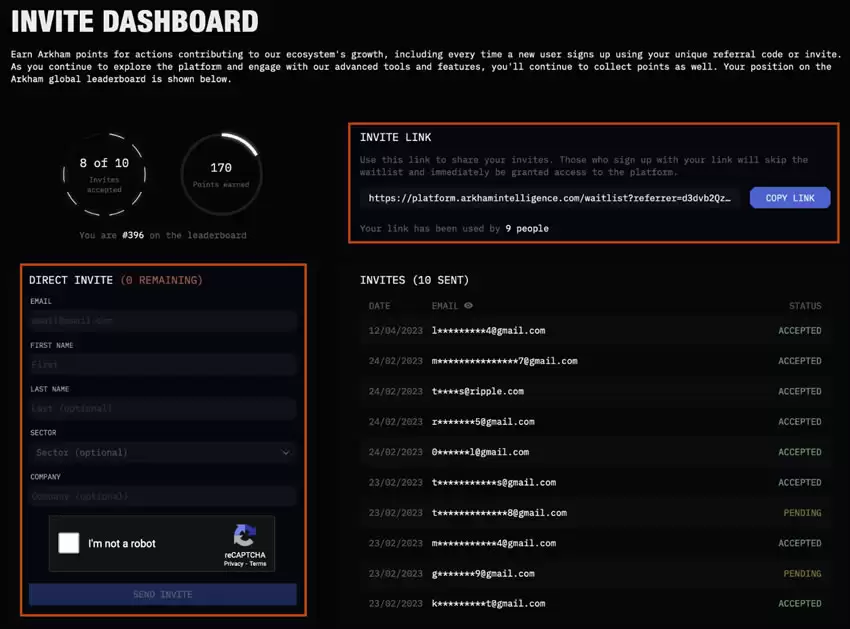
Task: Click the Status column header
Action: (804, 306)
